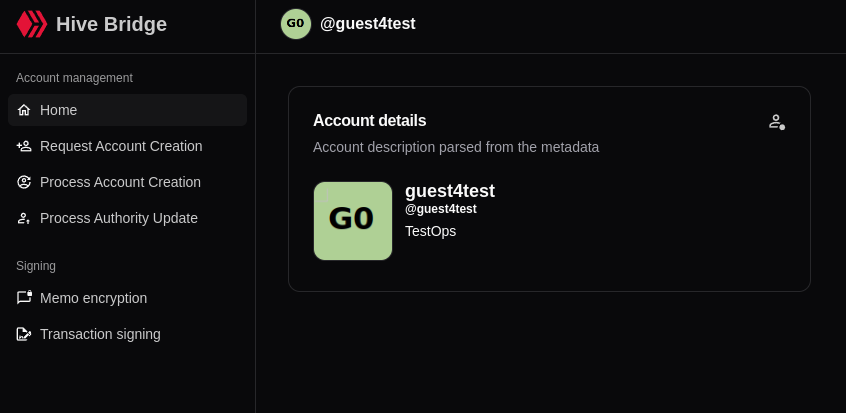Open Request Account Creation page

(127, 146)
